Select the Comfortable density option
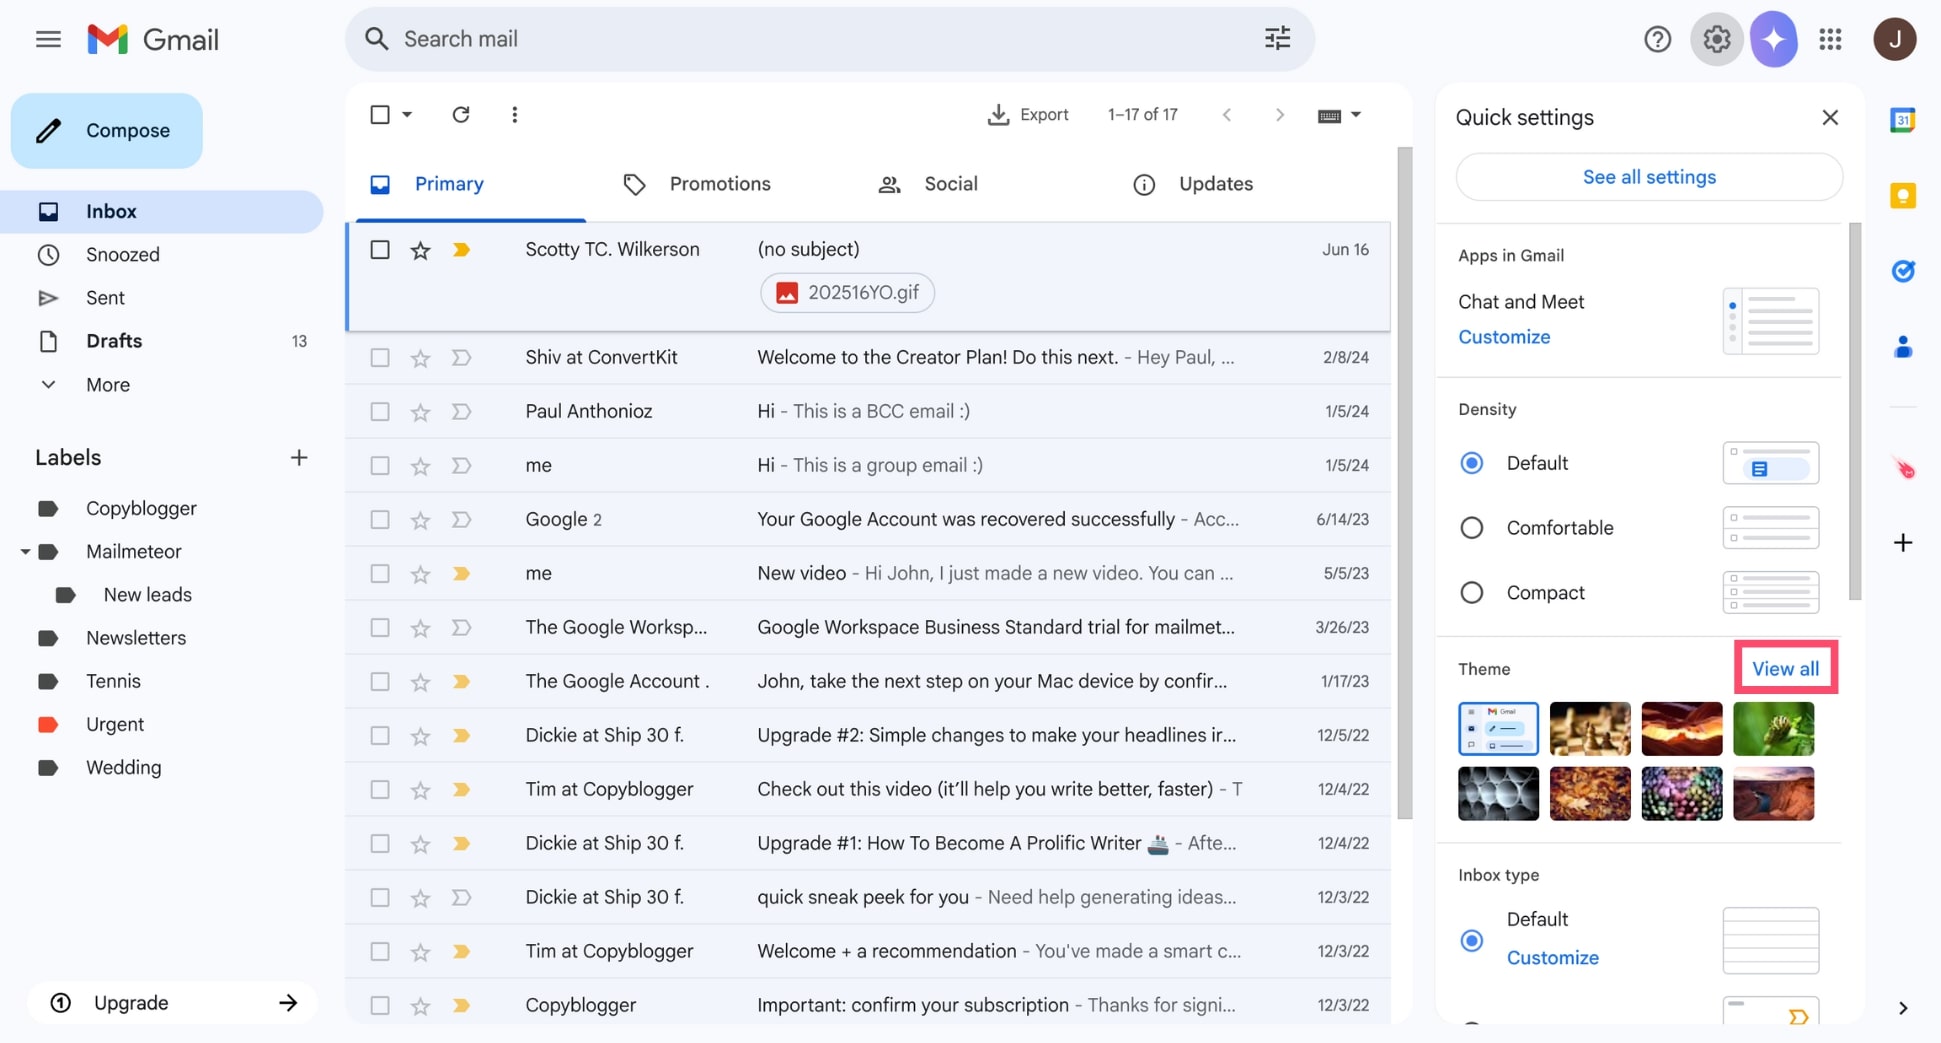1941x1043 pixels. (x=1470, y=528)
